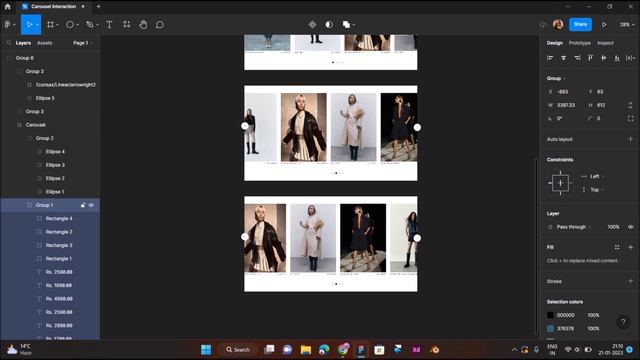This screenshot has width=640, height=360.
Task: Add a Fill with plus button
Action: (631, 247)
